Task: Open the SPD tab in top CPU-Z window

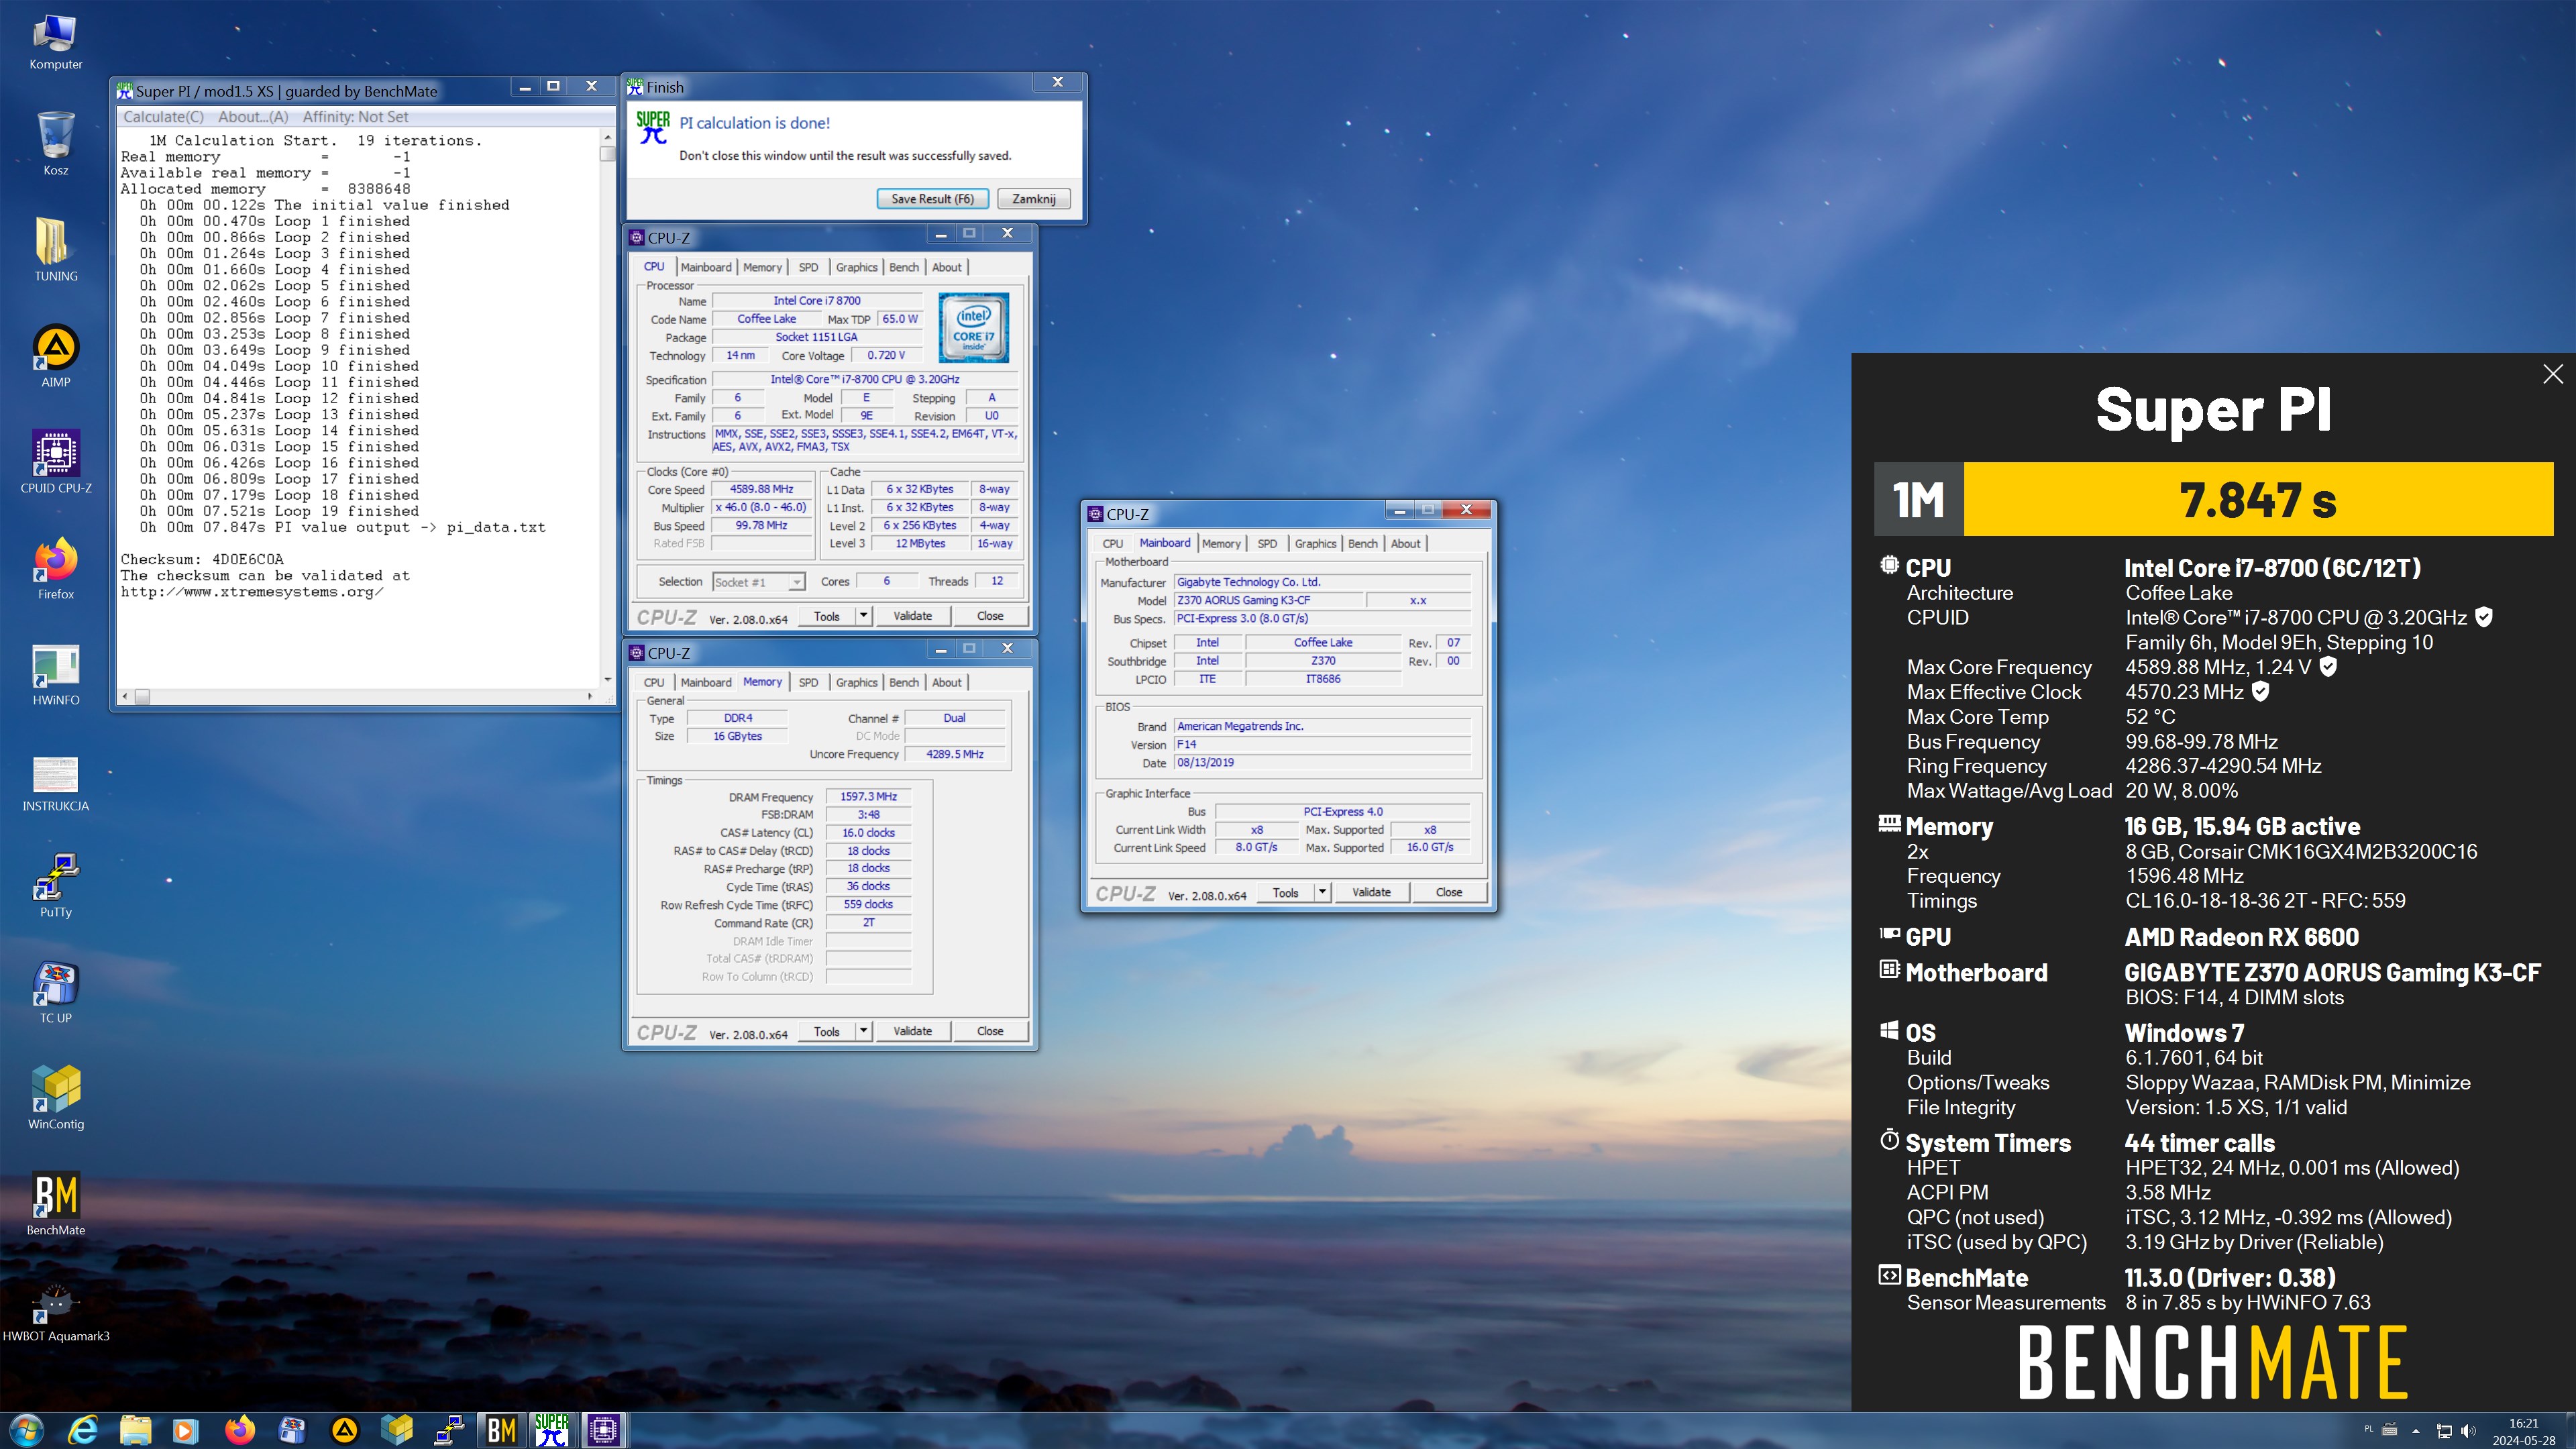Action: pos(808,267)
